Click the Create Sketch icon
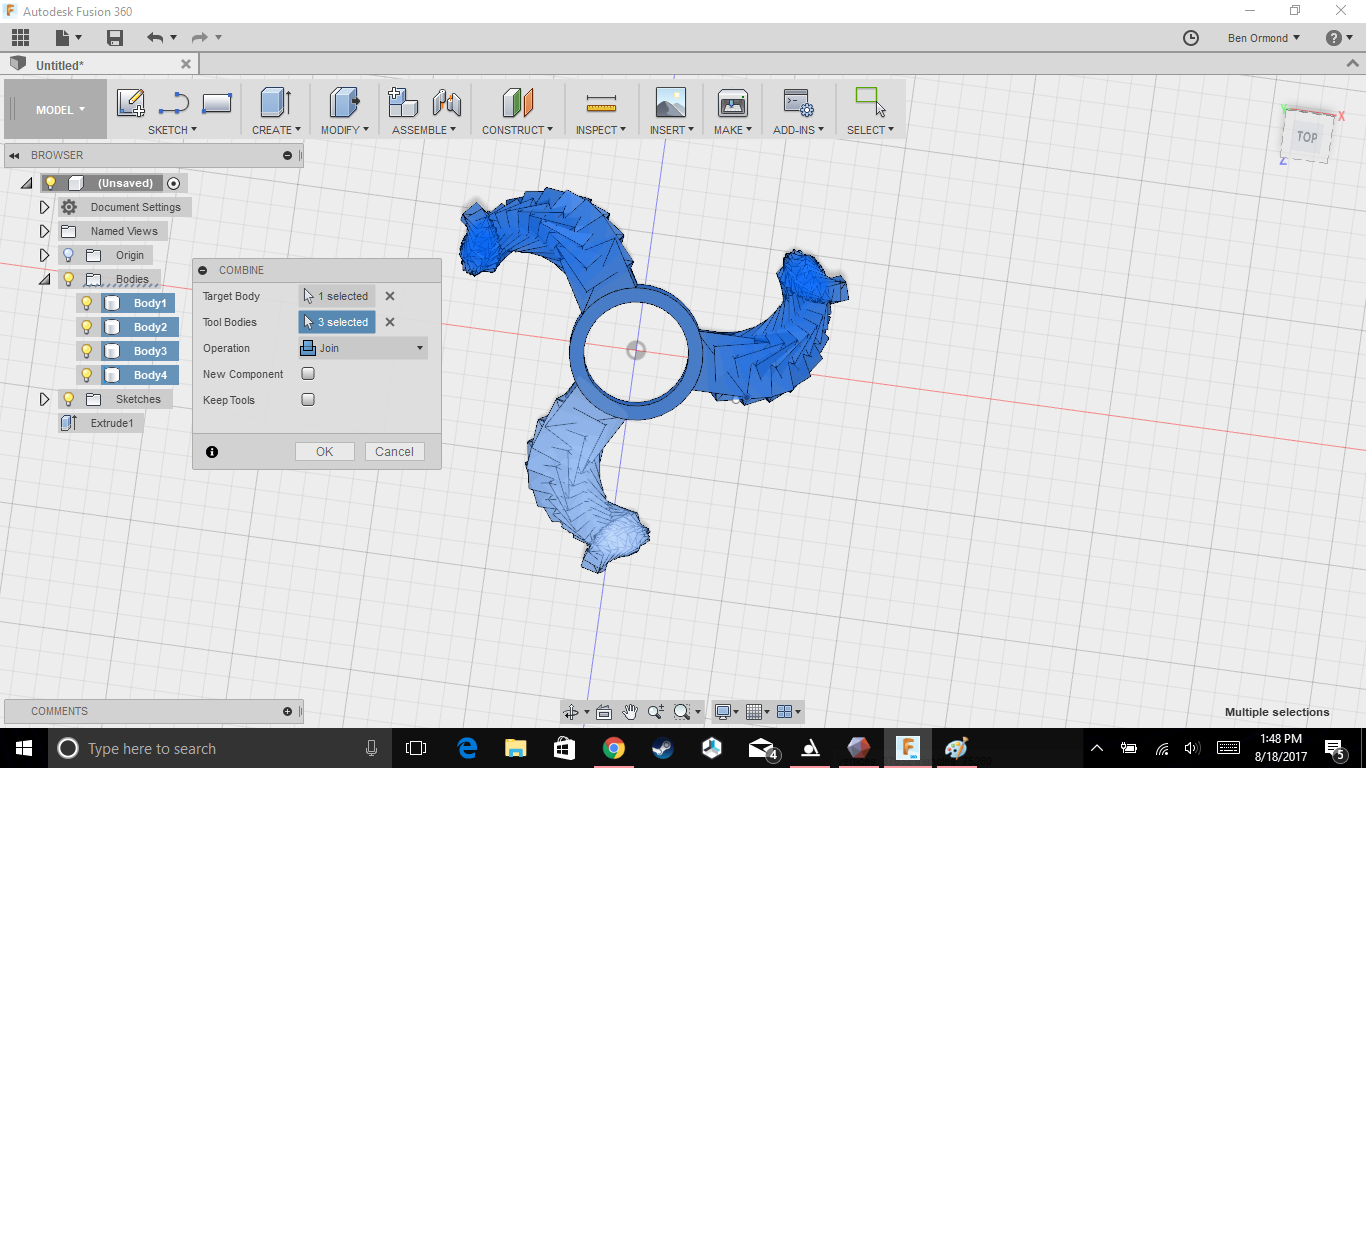This screenshot has height=1234, width=1368. click(x=131, y=103)
